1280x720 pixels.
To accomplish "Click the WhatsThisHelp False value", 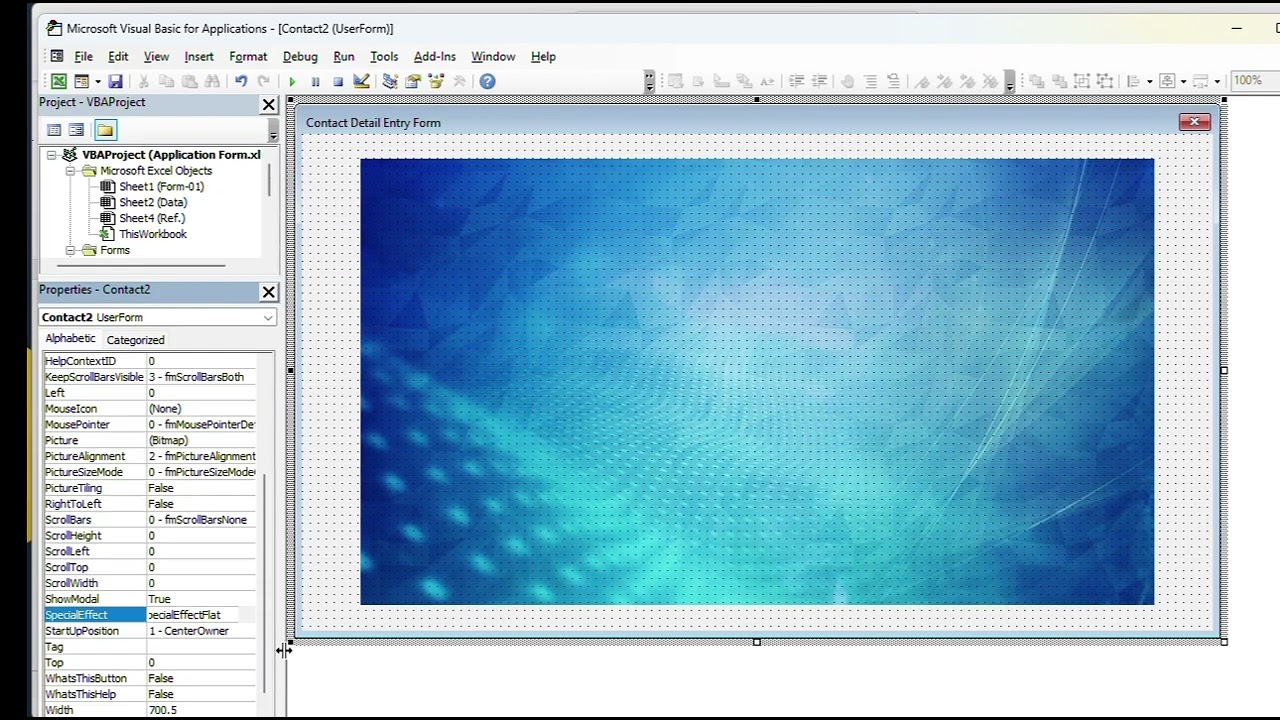I will 202,694.
